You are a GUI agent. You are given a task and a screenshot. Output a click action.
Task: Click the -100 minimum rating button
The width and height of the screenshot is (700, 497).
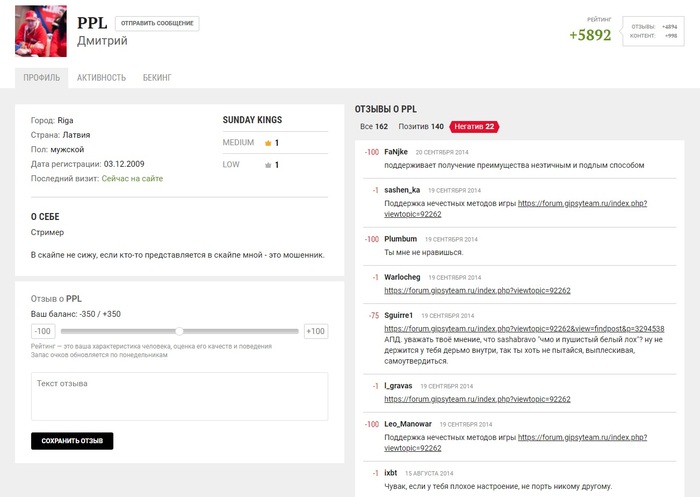click(43, 331)
